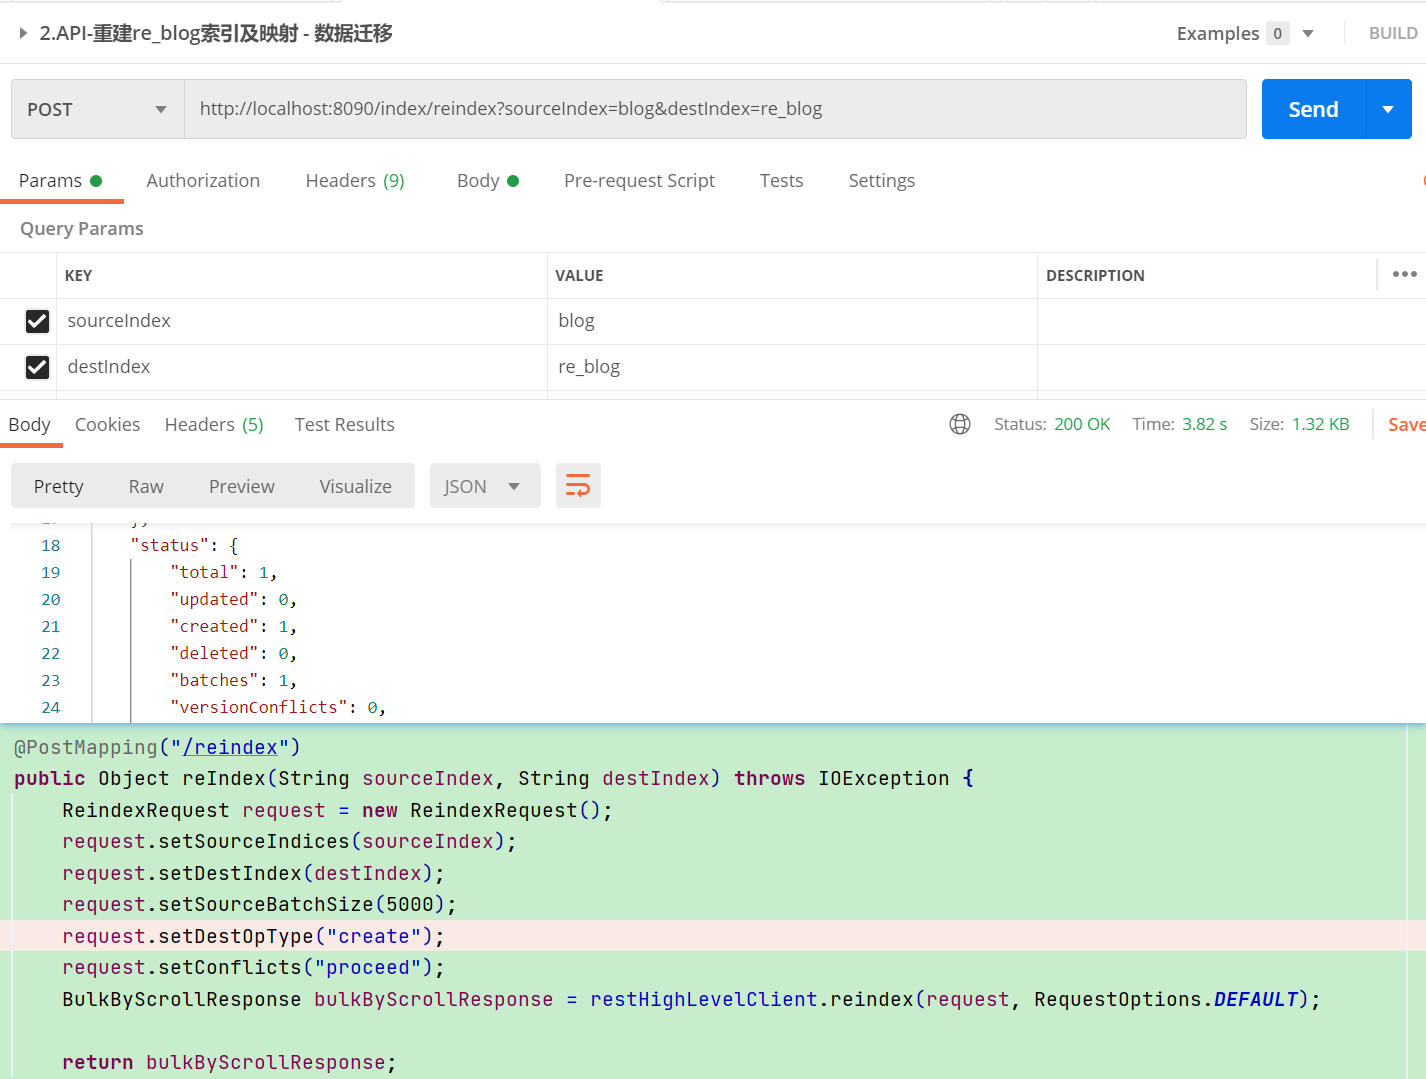Click the description cell of the sourceIndex row
Screen dimensions: 1426x1079
1232,321
